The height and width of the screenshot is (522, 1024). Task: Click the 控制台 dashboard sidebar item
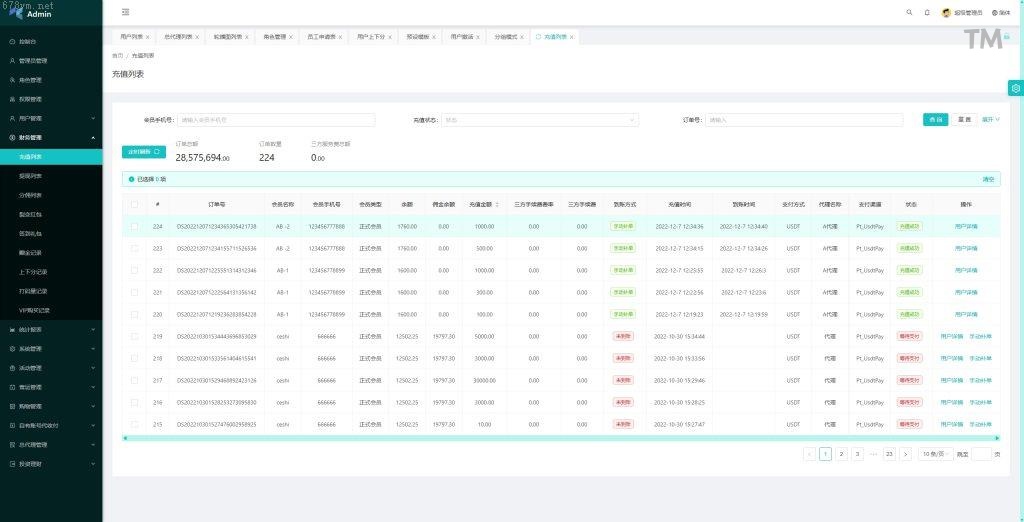coord(28,42)
